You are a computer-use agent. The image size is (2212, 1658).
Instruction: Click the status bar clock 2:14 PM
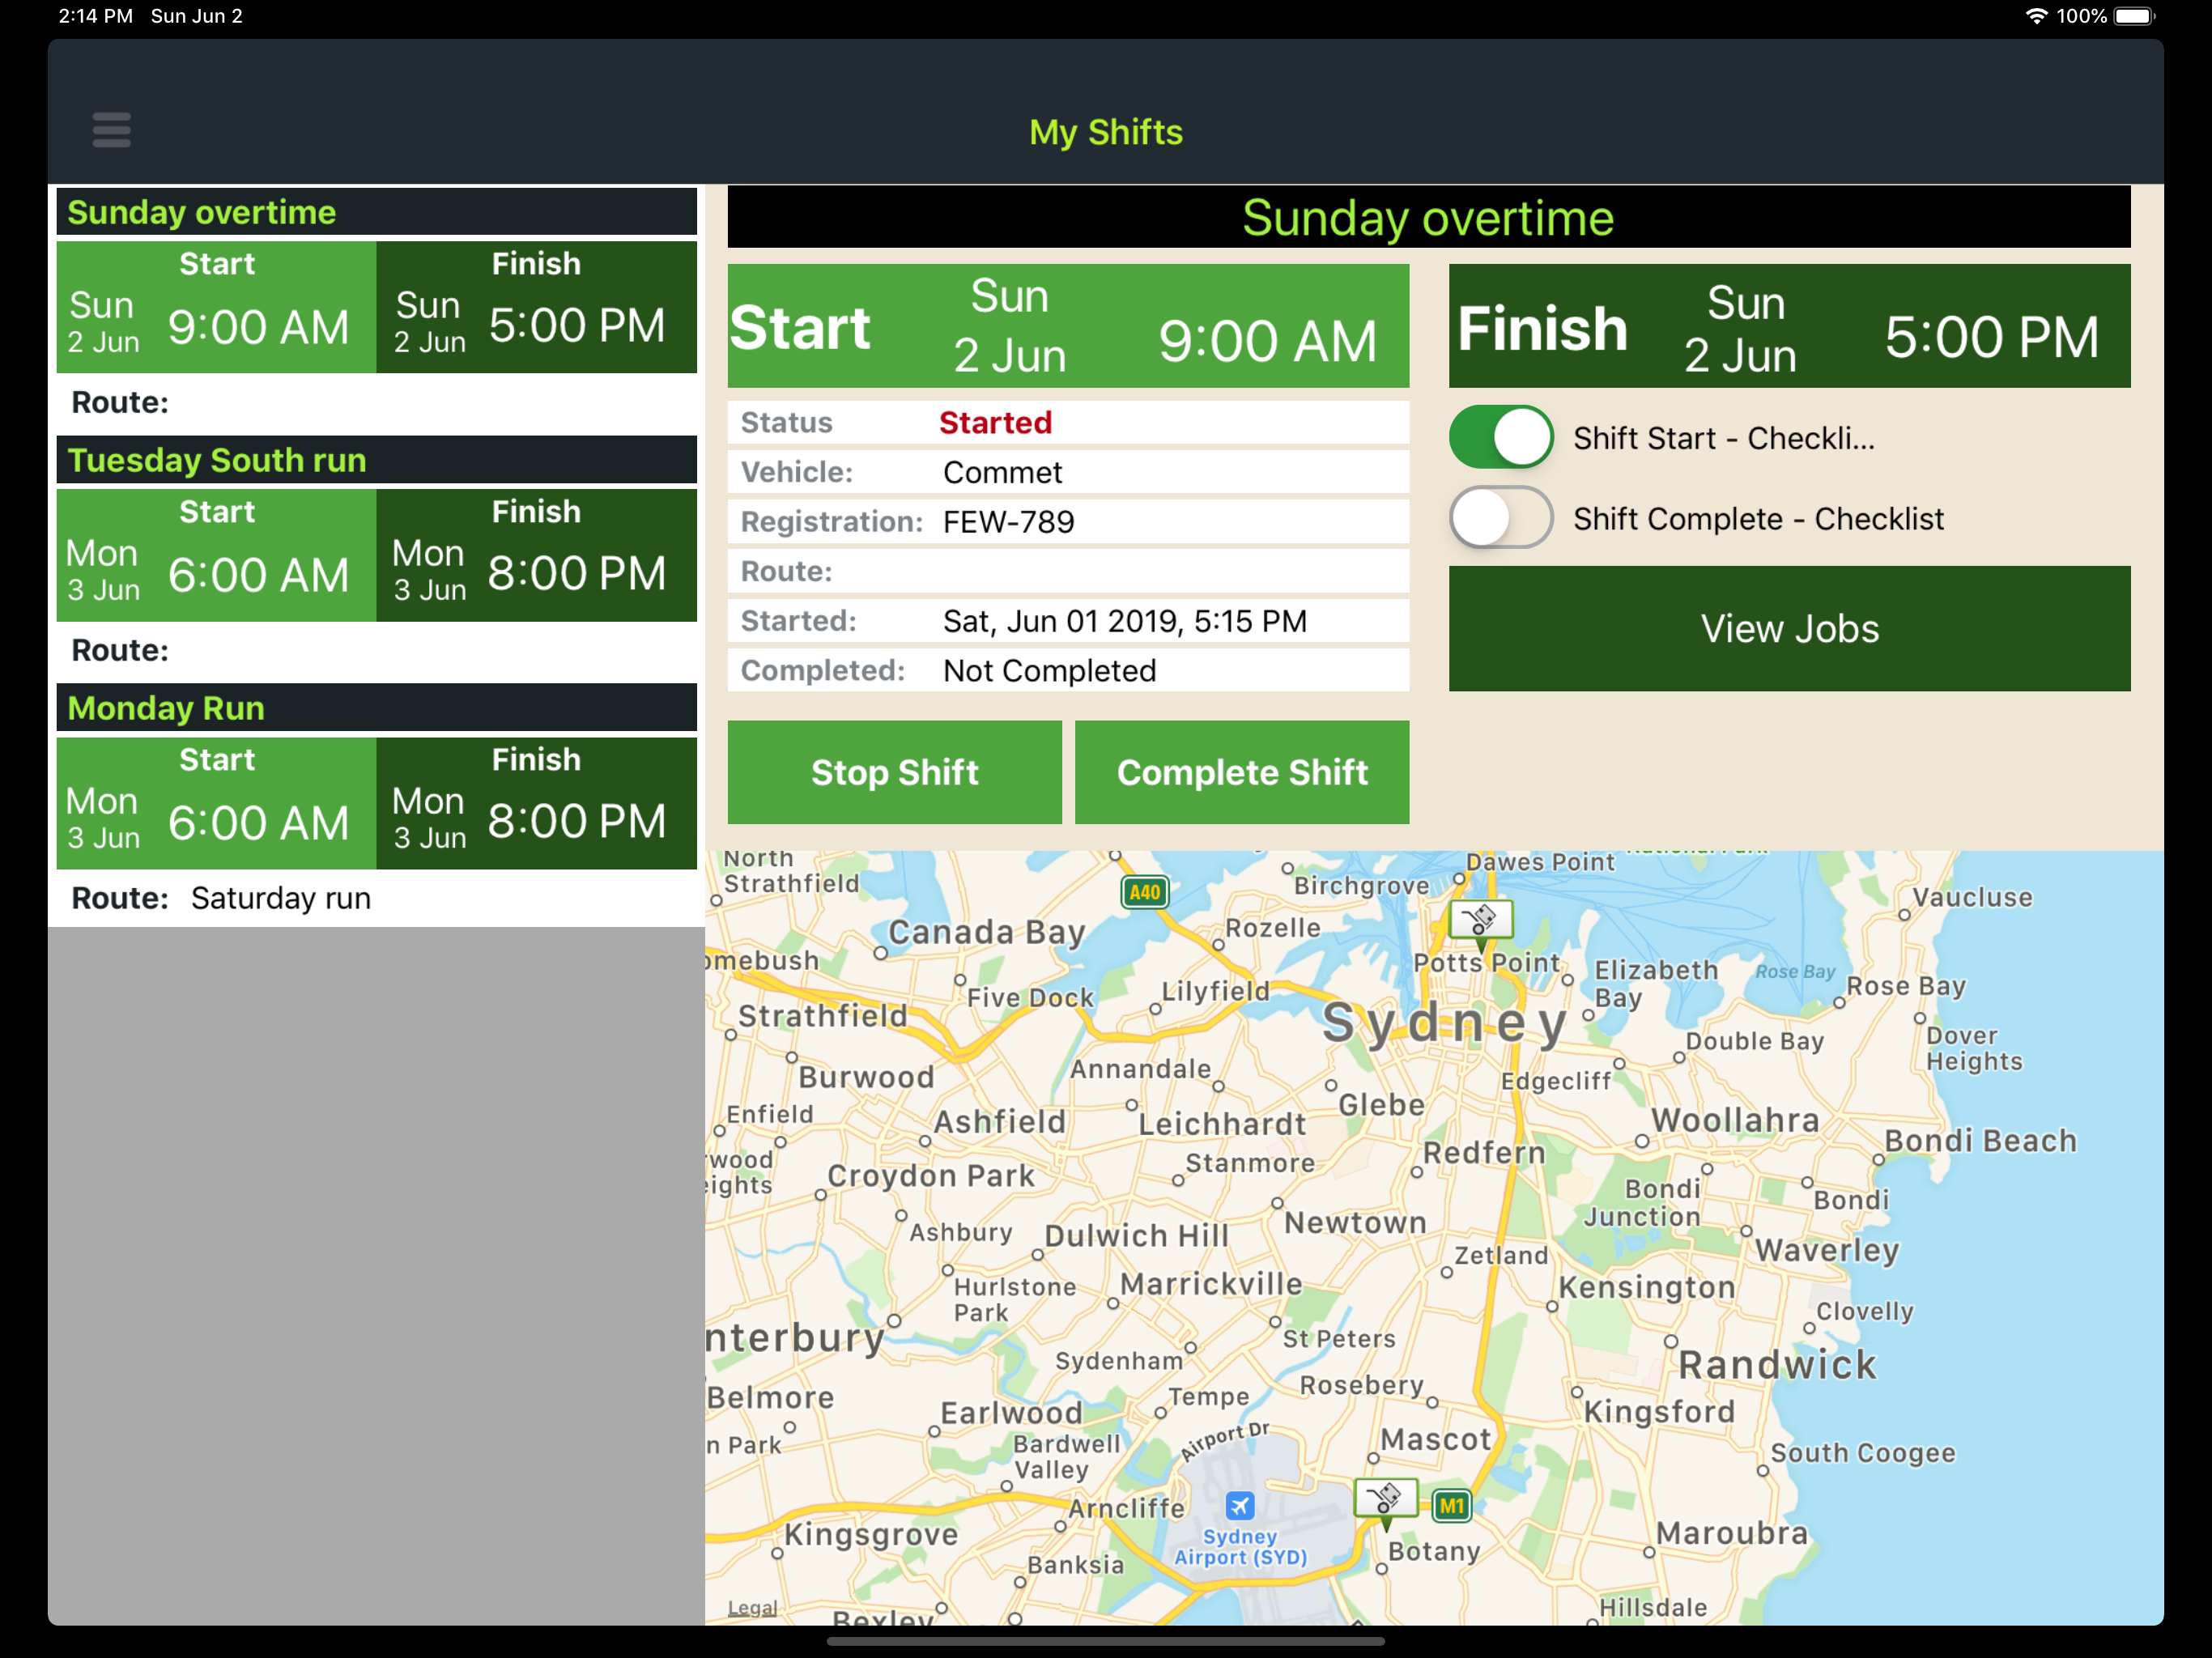pos(96,16)
